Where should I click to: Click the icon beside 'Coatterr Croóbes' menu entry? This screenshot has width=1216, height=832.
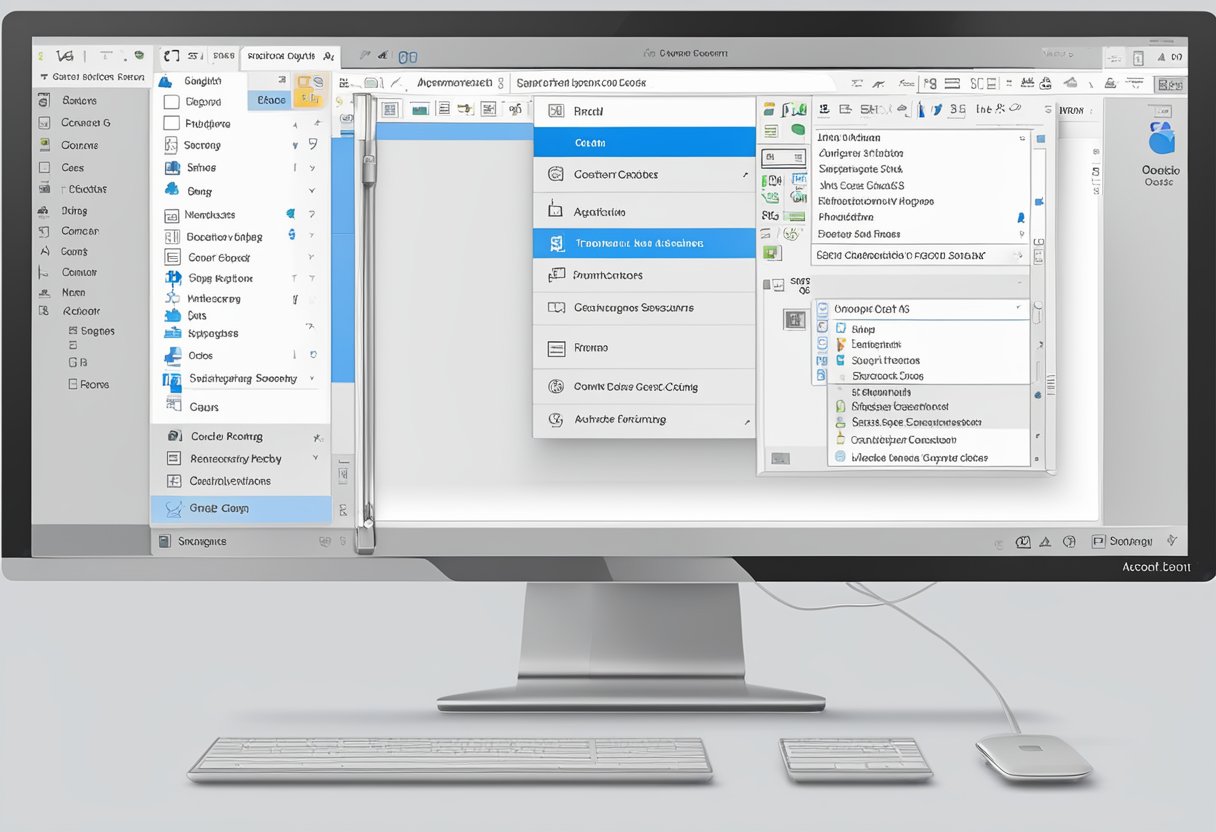(x=556, y=175)
